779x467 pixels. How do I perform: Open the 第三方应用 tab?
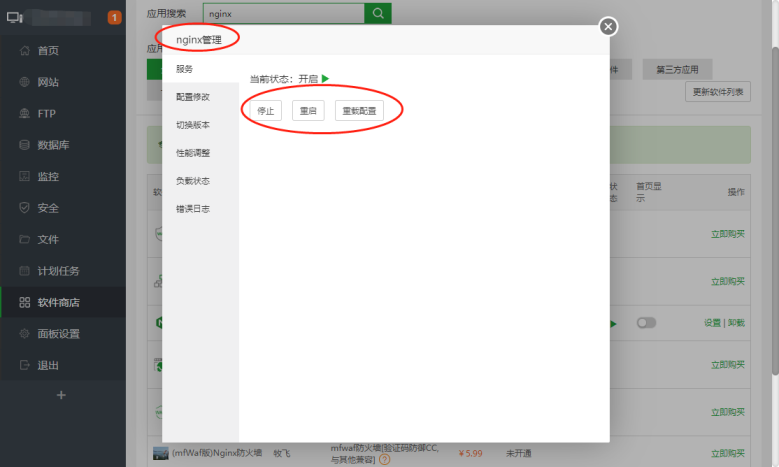pos(677,70)
